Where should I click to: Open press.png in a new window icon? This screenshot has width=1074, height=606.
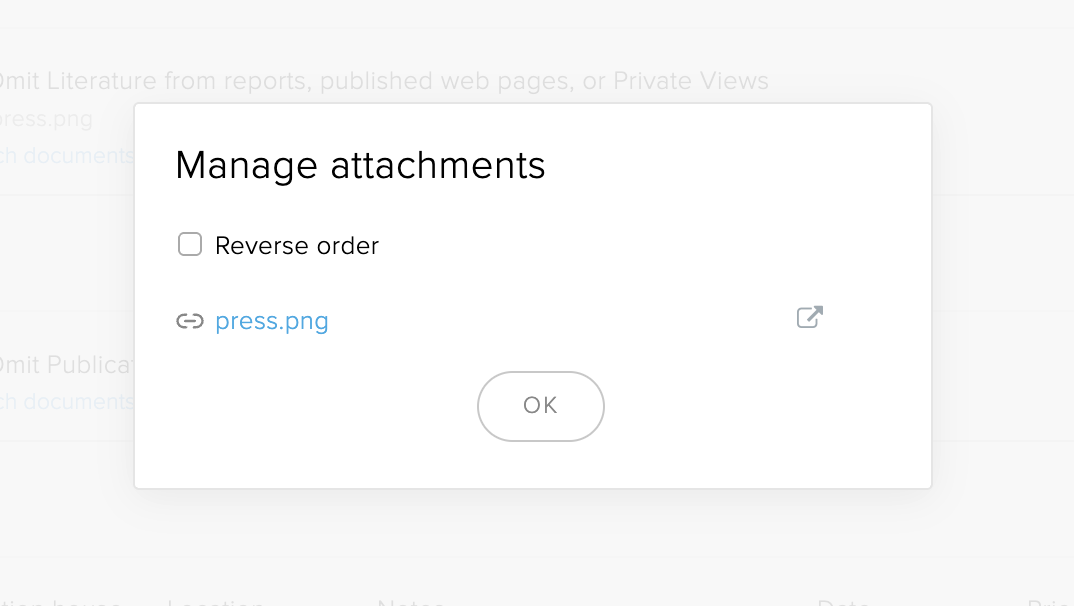click(809, 318)
